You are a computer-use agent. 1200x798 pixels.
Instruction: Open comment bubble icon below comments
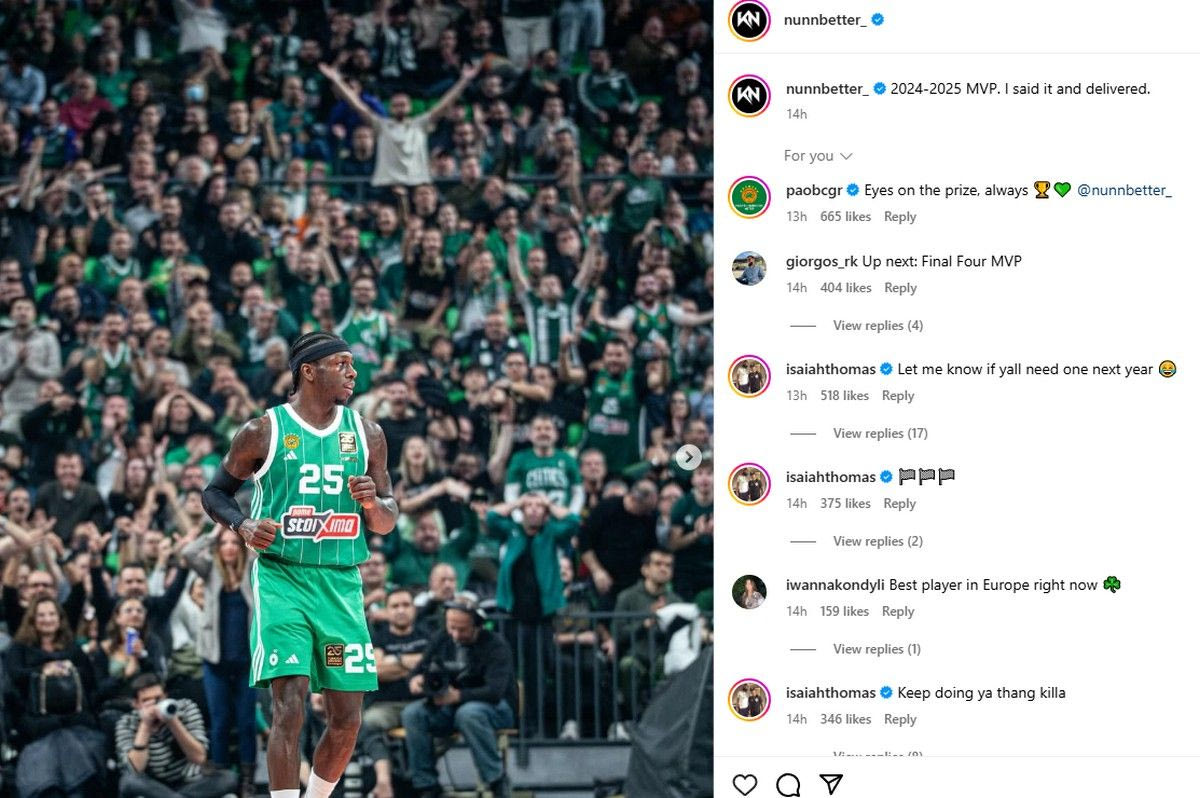(x=788, y=785)
